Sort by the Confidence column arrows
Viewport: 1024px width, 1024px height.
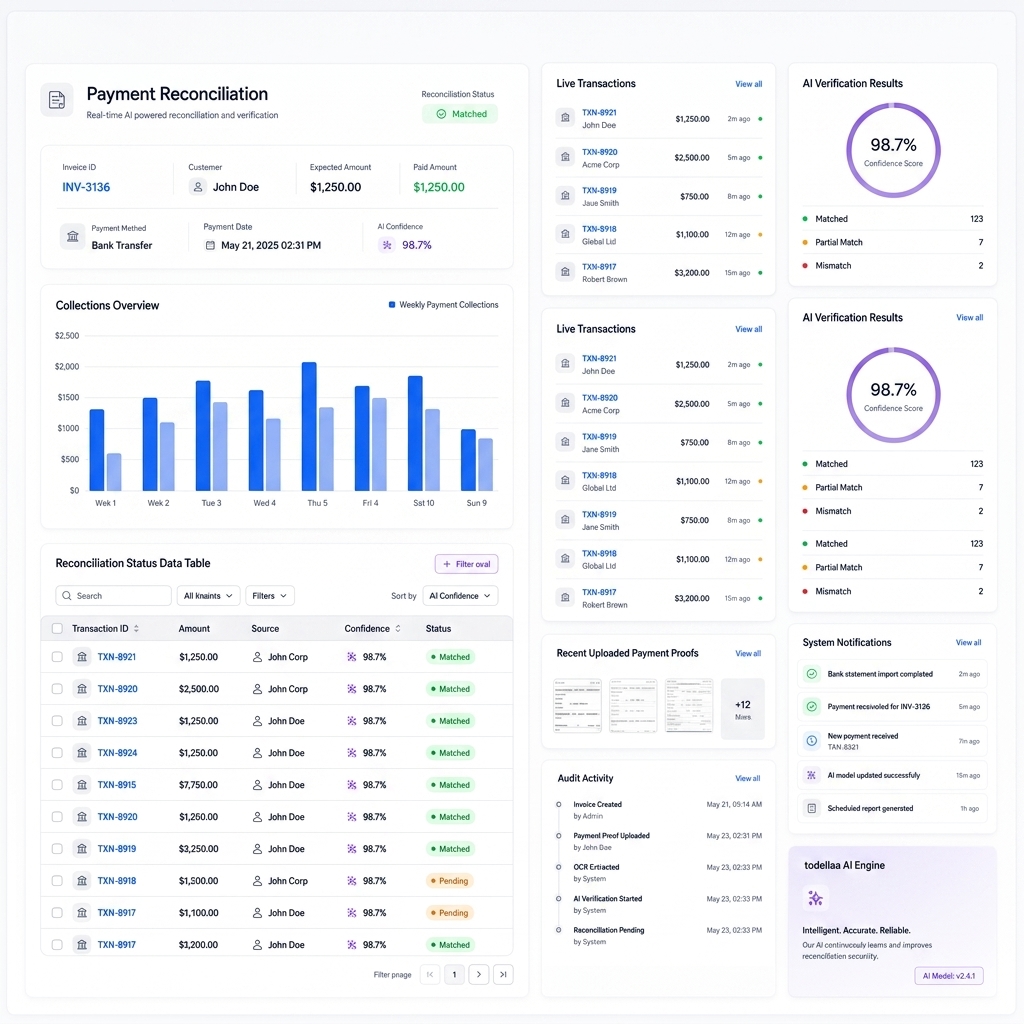pyautogui.click(x=398, y=628)
